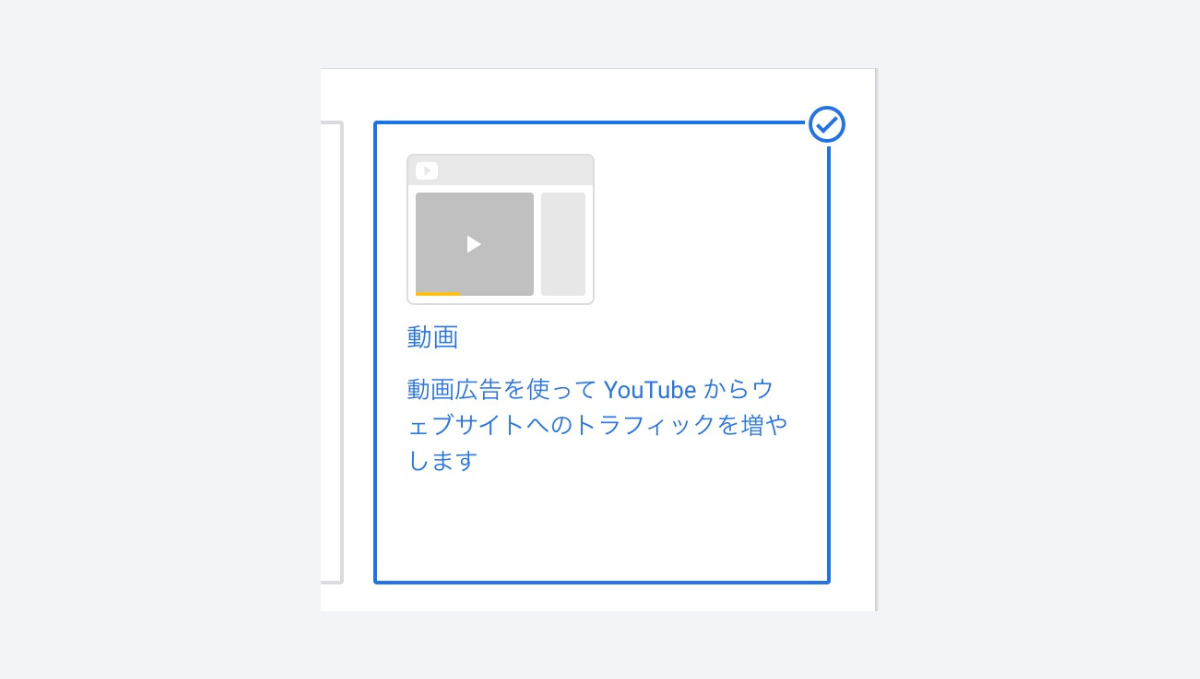Select the partially visible card at the left edge
The height and width of the screenshot is (679, 1200).
coord(332,352)
